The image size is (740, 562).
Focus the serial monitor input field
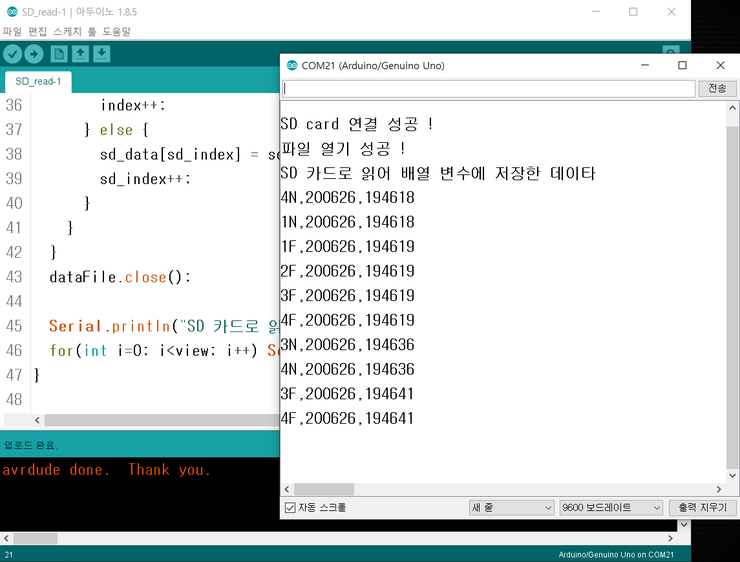tap(488, 89)
